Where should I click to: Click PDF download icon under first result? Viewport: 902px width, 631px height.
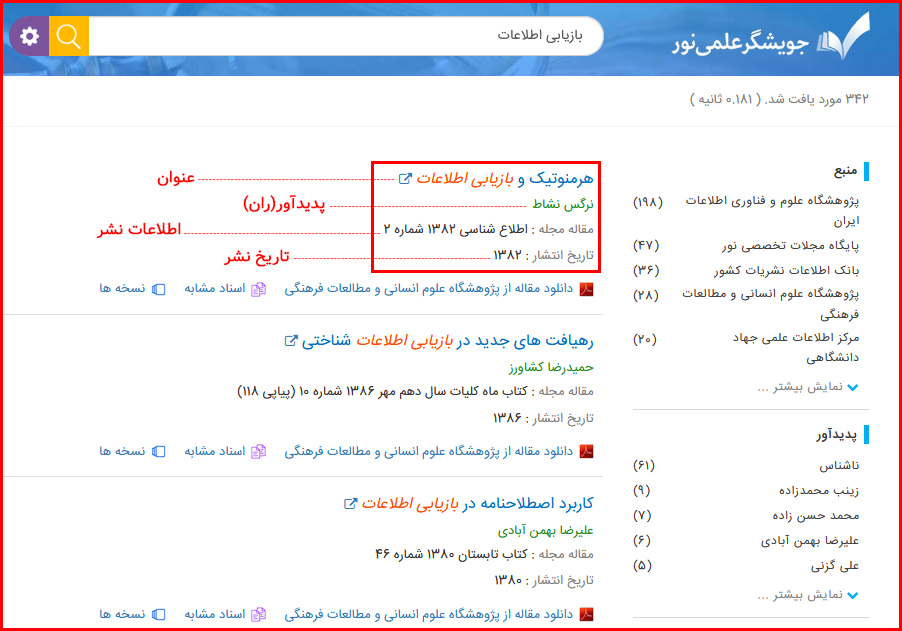[588, 289]
